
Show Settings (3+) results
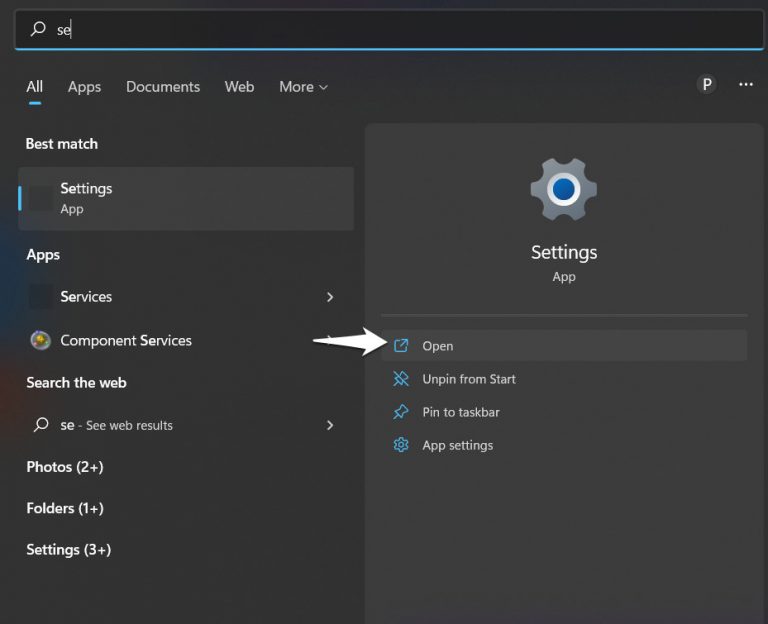[68, 549]
